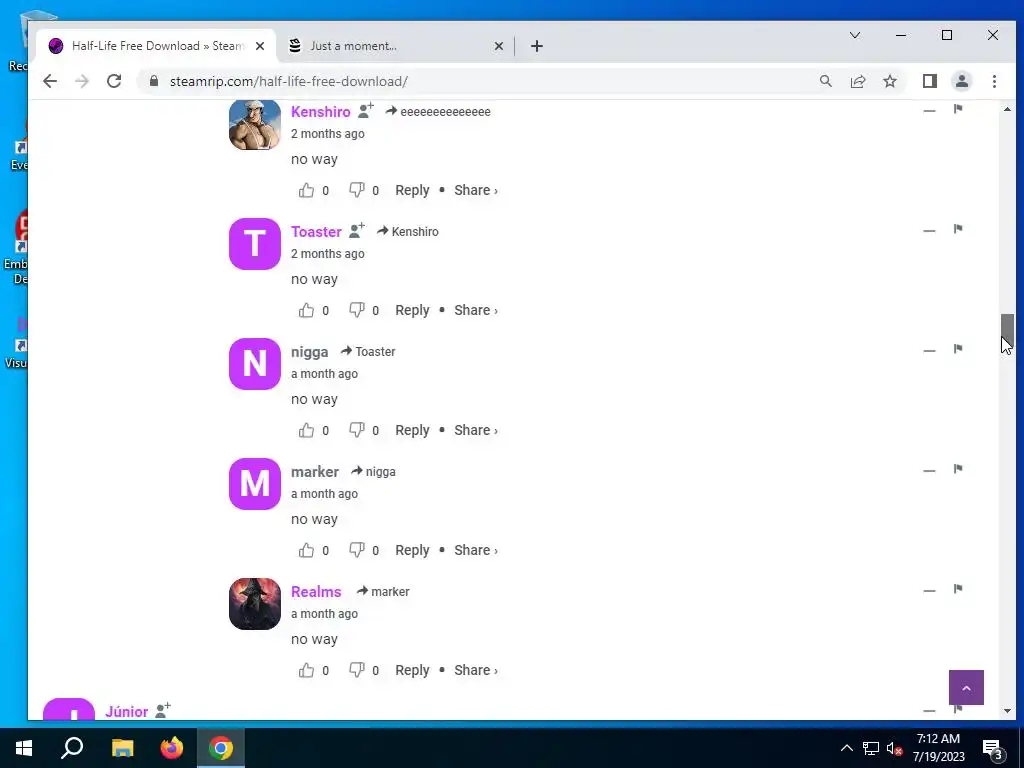Click Realms' wizard avatar picture
Image resolution: width=1024 pixels, height=768 pixels.
pos(255,604)
